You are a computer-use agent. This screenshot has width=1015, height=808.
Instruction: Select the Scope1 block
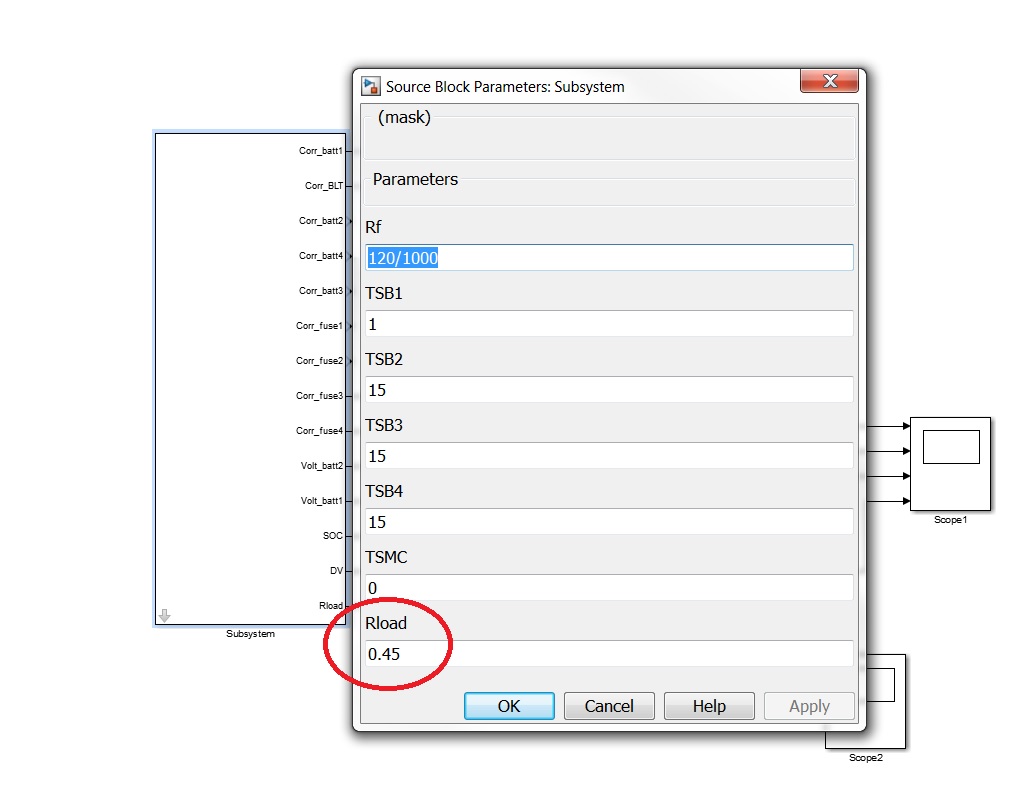949,463
